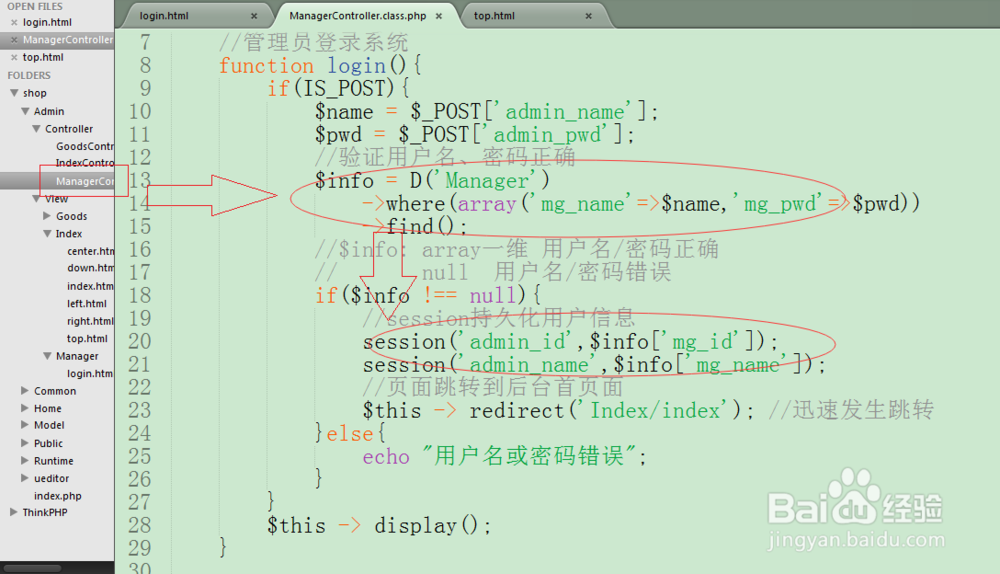Click session('admin_name' code line
The image size is (1000, 574).
[x=594, y=365]
